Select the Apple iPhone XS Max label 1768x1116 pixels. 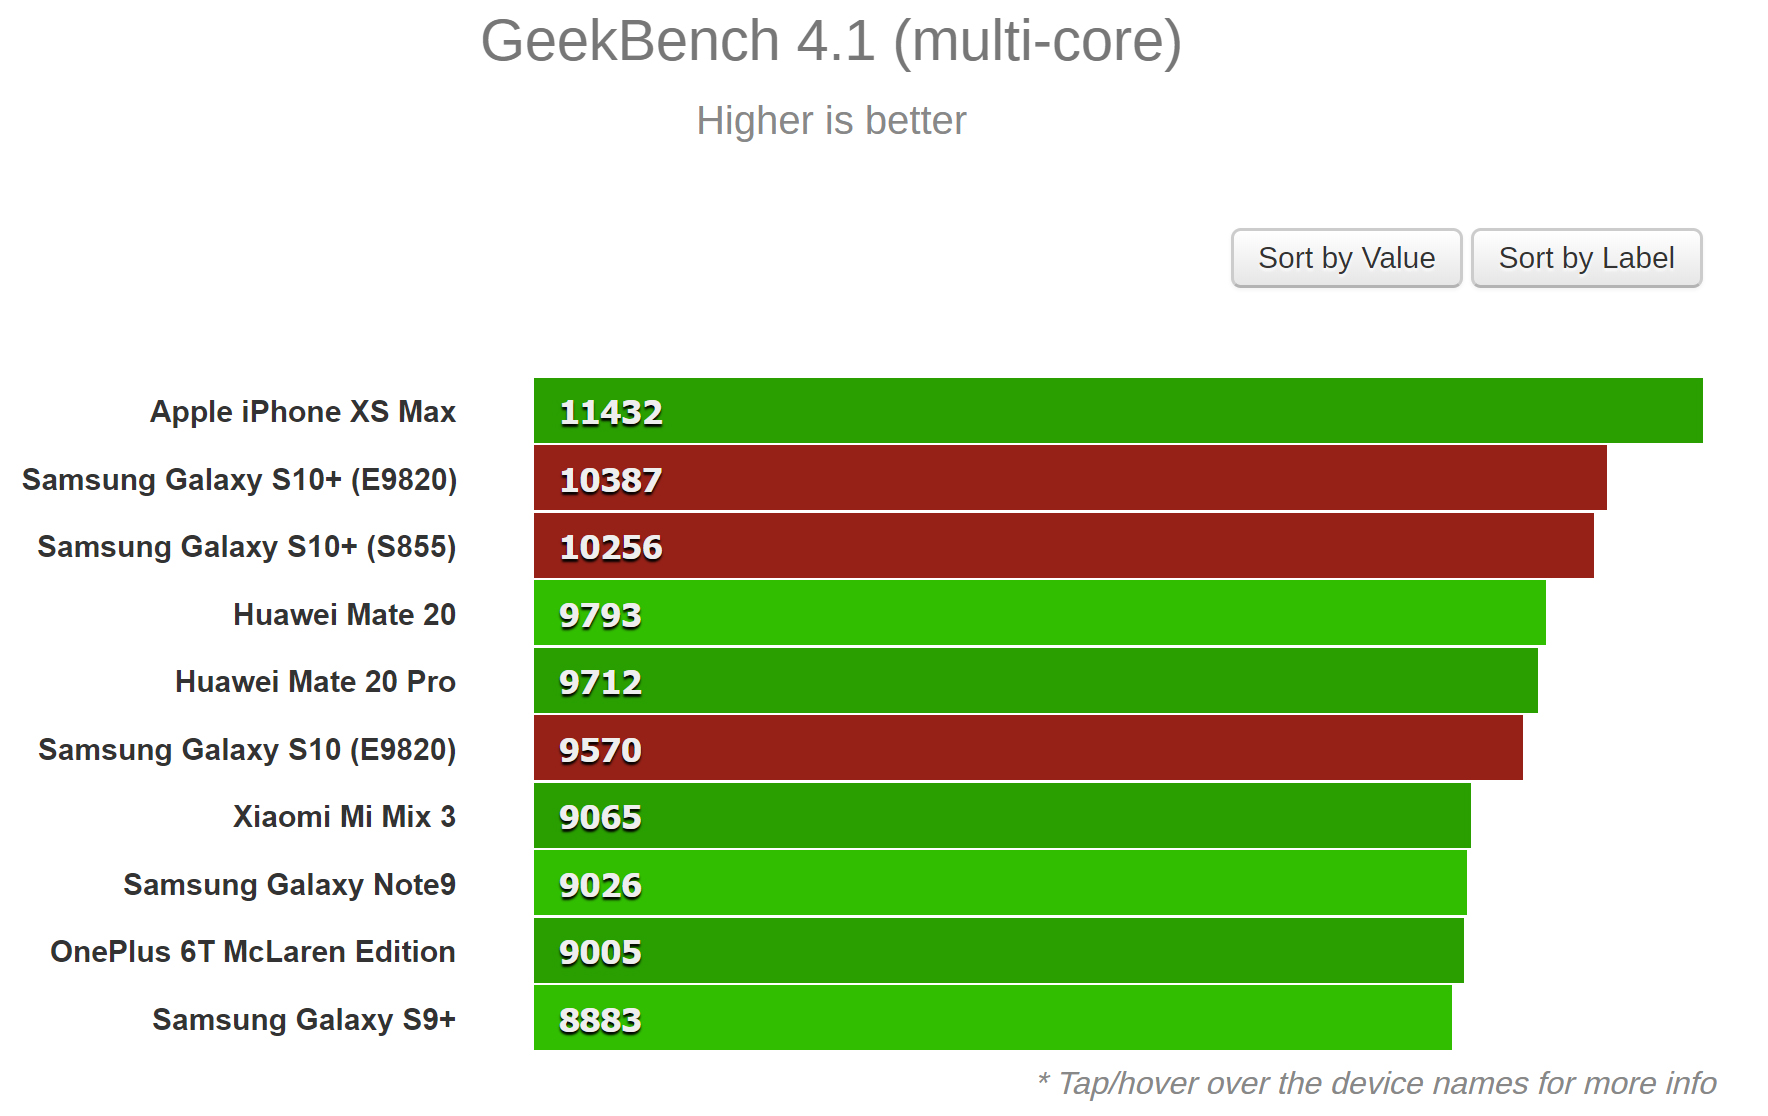303,412
